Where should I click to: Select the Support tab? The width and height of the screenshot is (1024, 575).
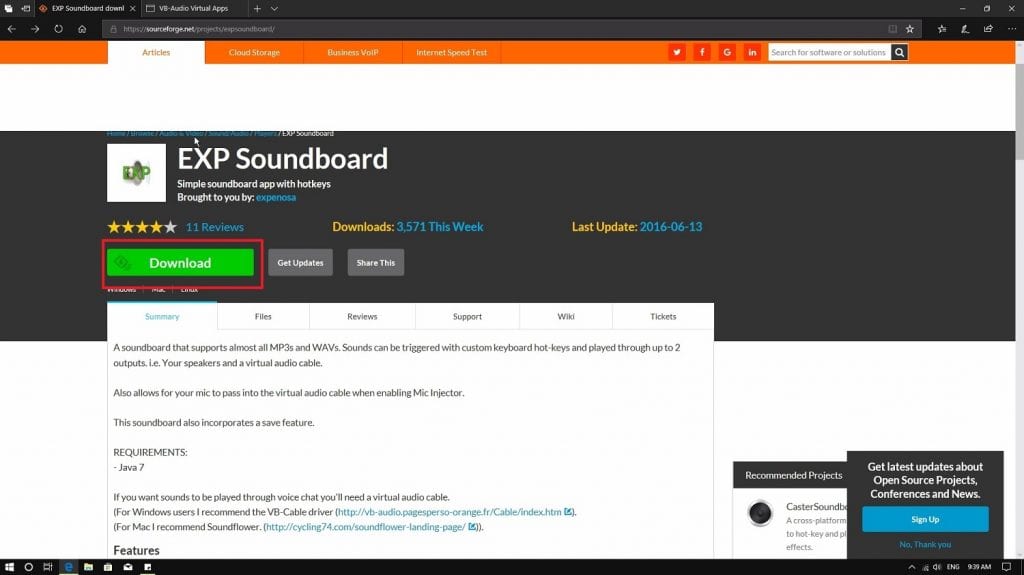coord(467,316)
